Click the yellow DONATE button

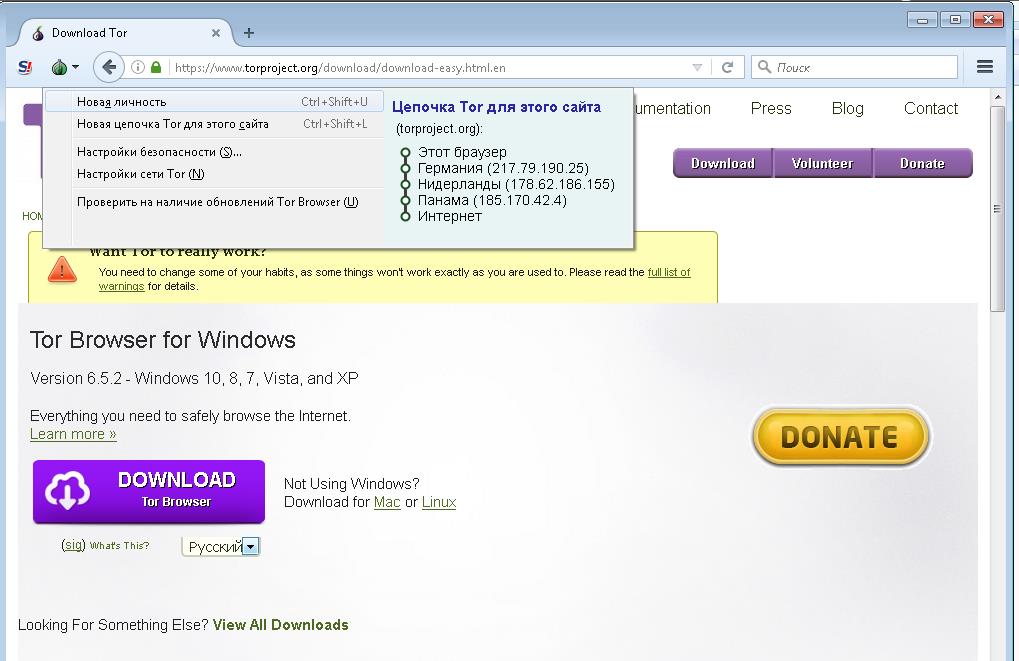[x=840, y=437]
